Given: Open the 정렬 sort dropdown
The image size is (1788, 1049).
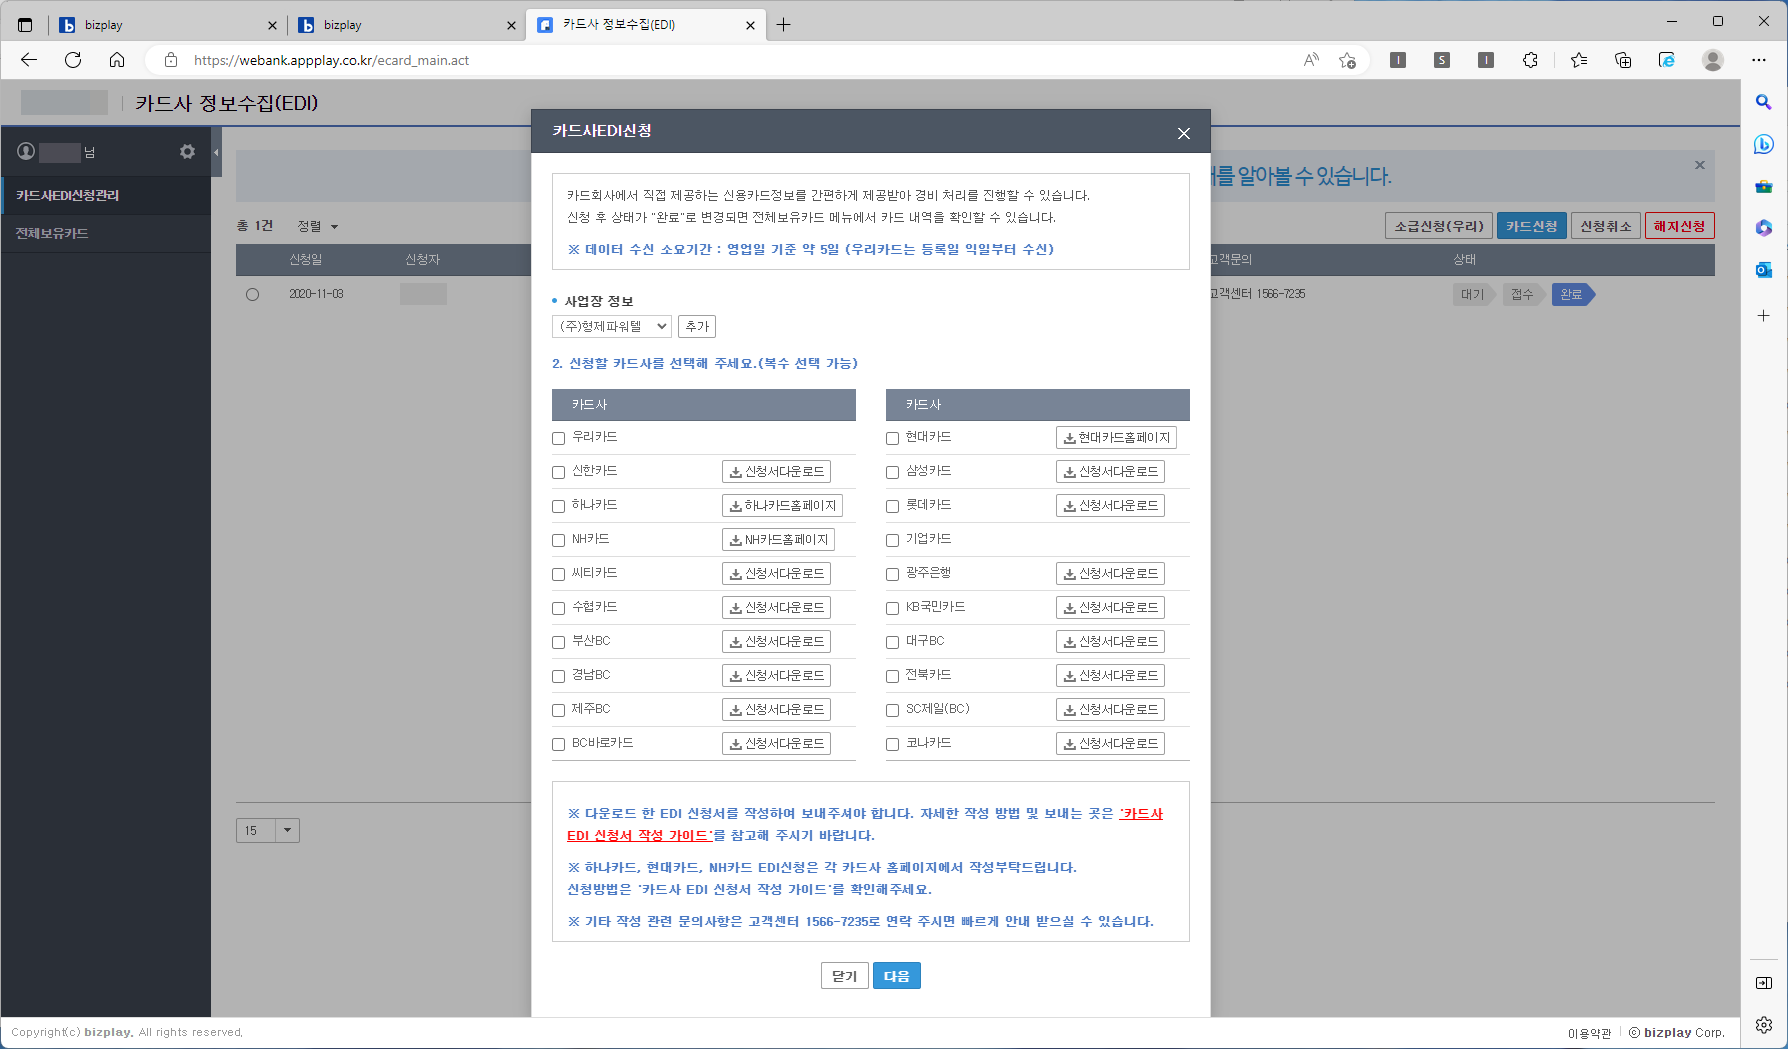Looking at the screenshot, I should click(318, 226).
